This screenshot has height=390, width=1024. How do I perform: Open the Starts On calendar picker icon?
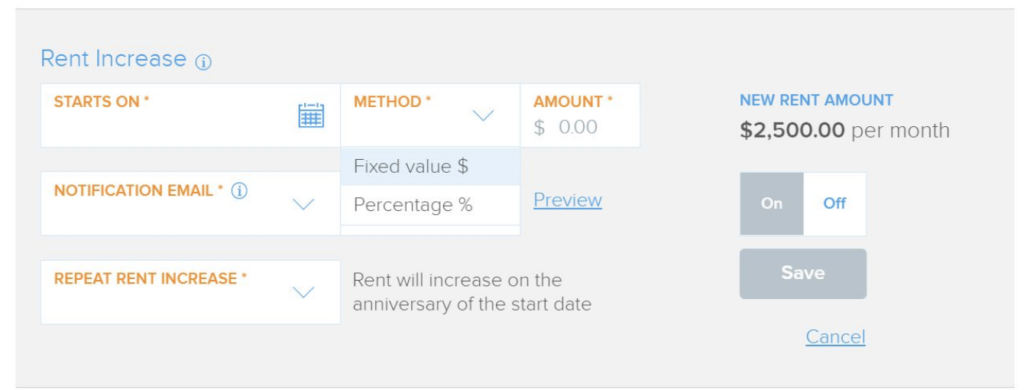(x=311, y=116)
